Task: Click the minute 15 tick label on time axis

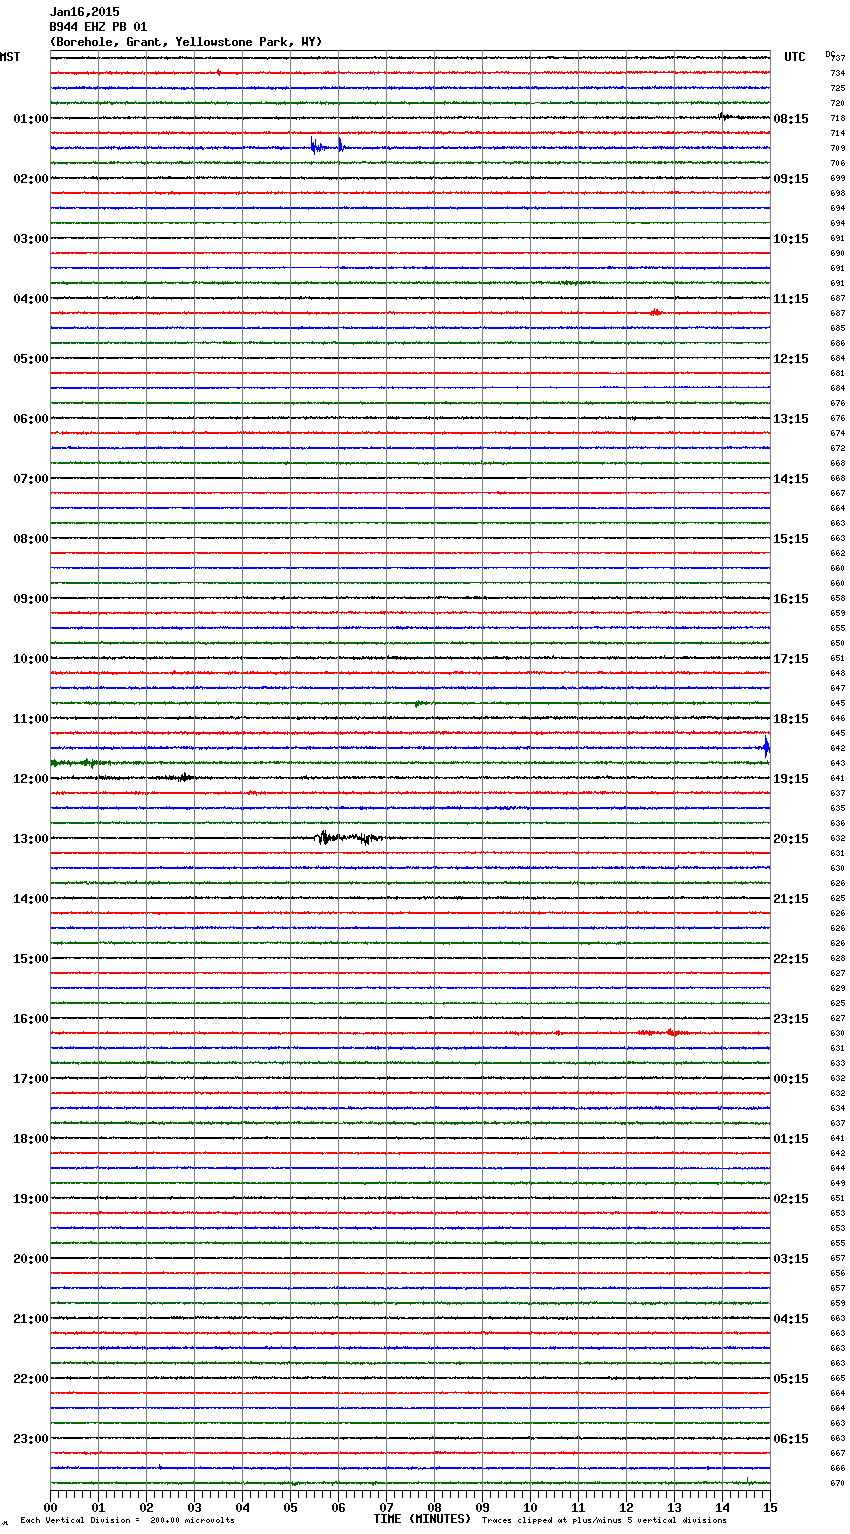Action: [x=769, y=1508]
